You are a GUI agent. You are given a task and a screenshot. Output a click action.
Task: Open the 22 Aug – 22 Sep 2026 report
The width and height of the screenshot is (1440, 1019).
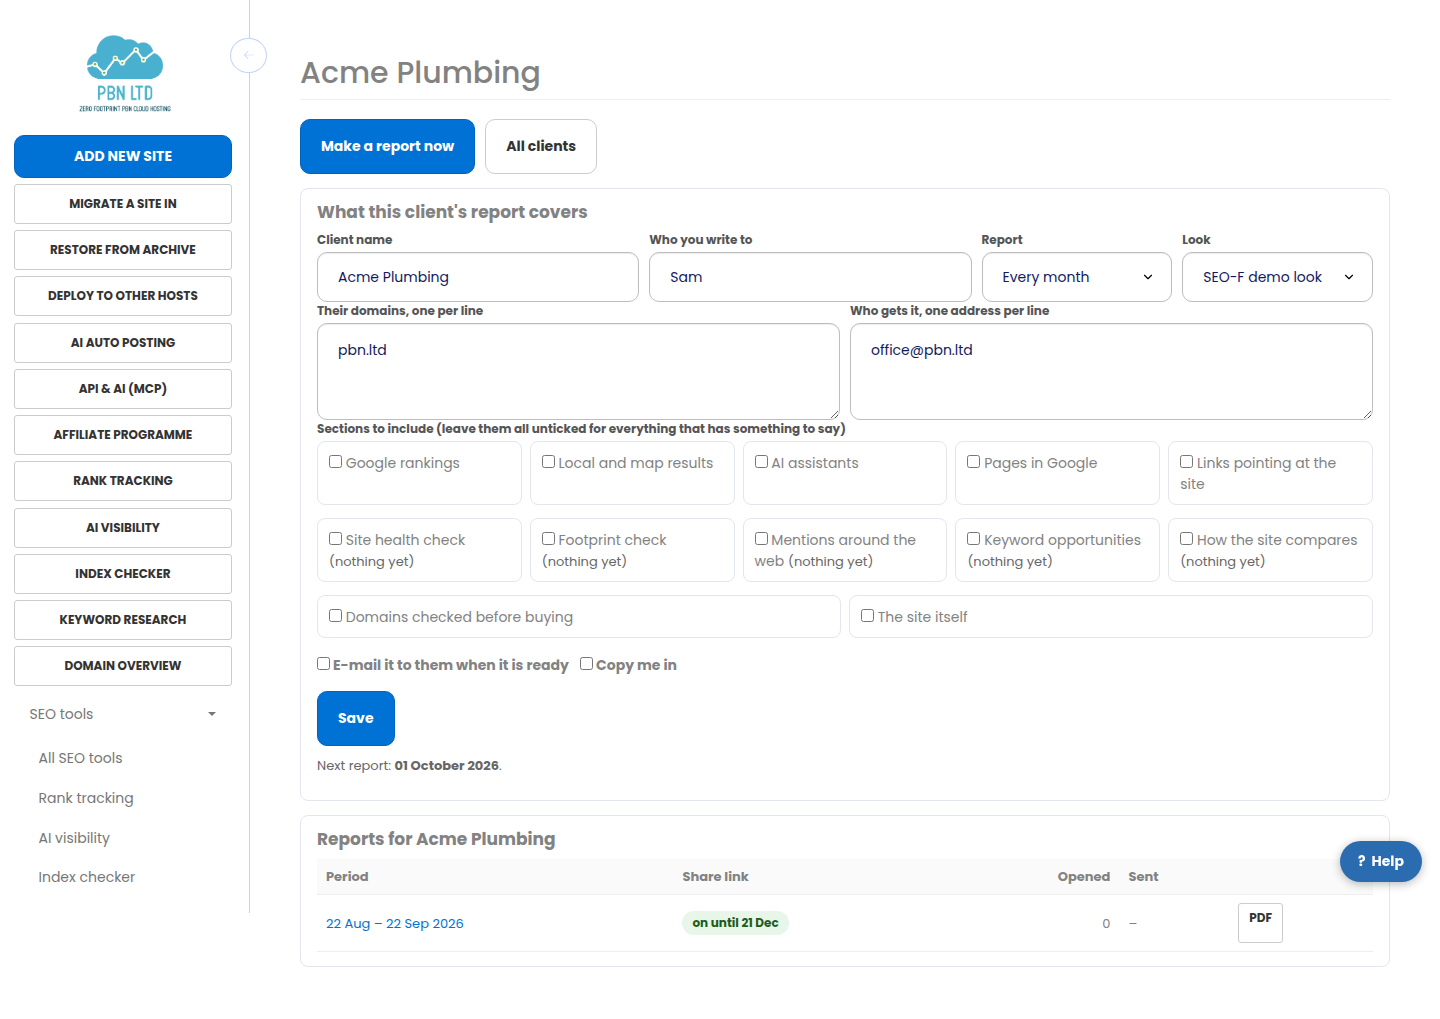pyautogui.click(x=395, y=924)
